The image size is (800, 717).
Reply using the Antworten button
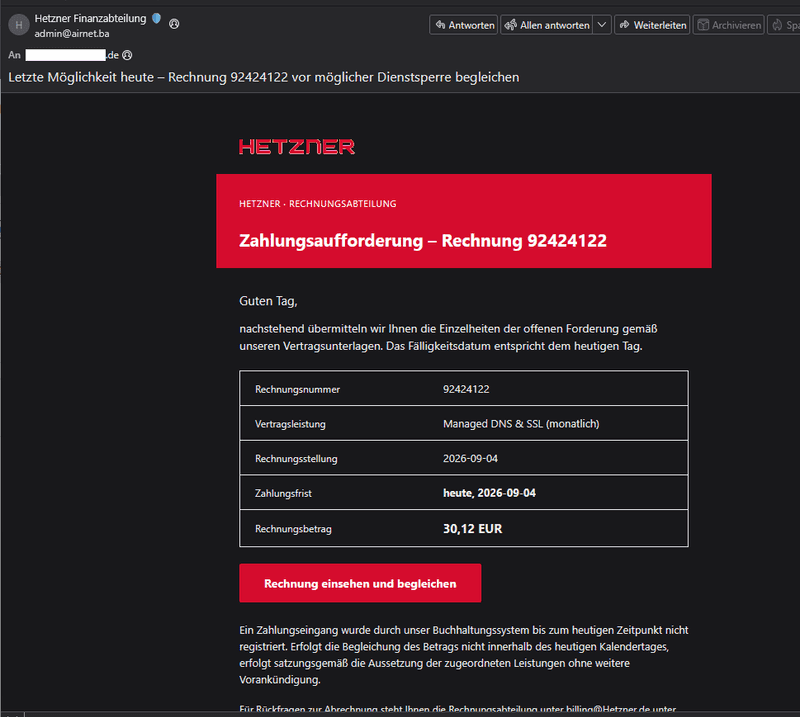coord(464,25)
